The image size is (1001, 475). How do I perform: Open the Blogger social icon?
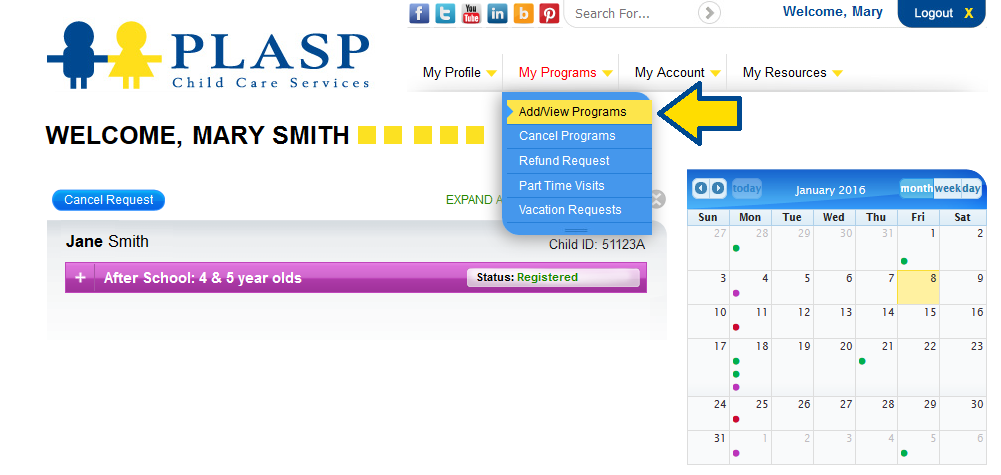(523, 13)
